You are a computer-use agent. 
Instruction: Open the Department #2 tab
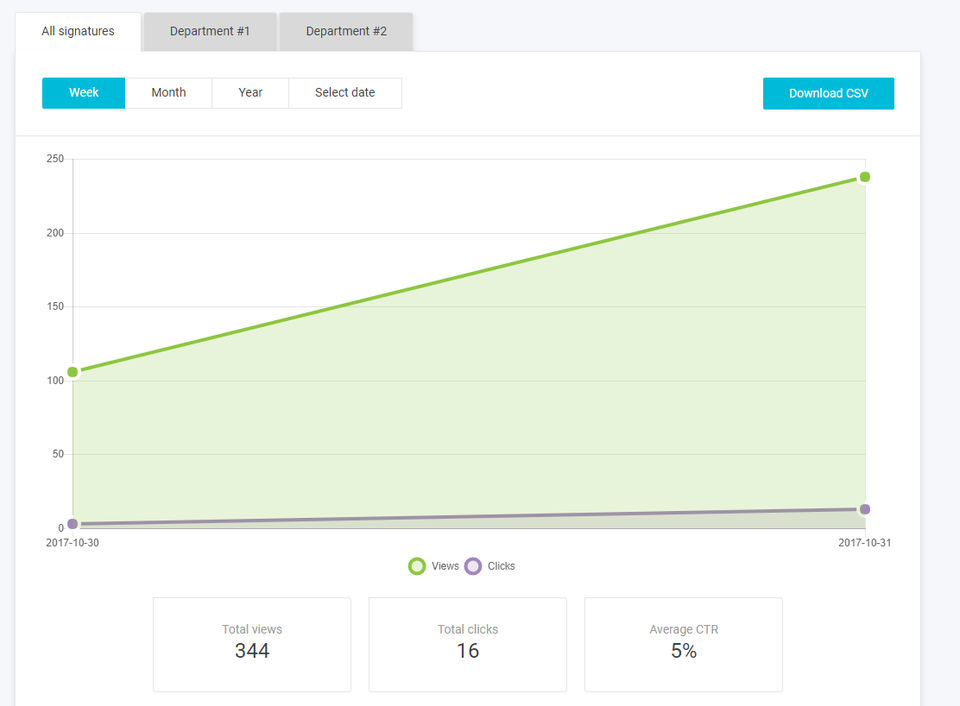[347, 31]
